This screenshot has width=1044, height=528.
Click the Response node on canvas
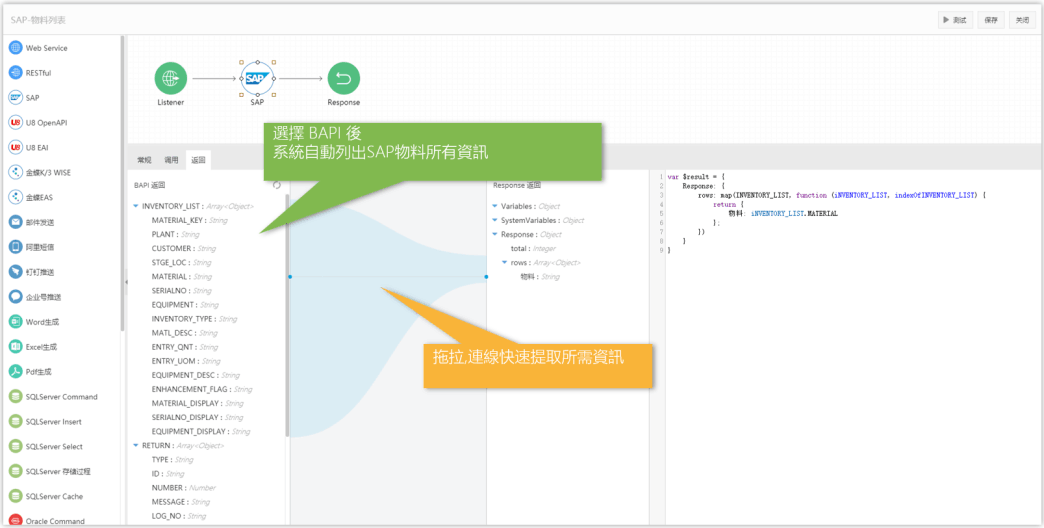click(344, 79)
